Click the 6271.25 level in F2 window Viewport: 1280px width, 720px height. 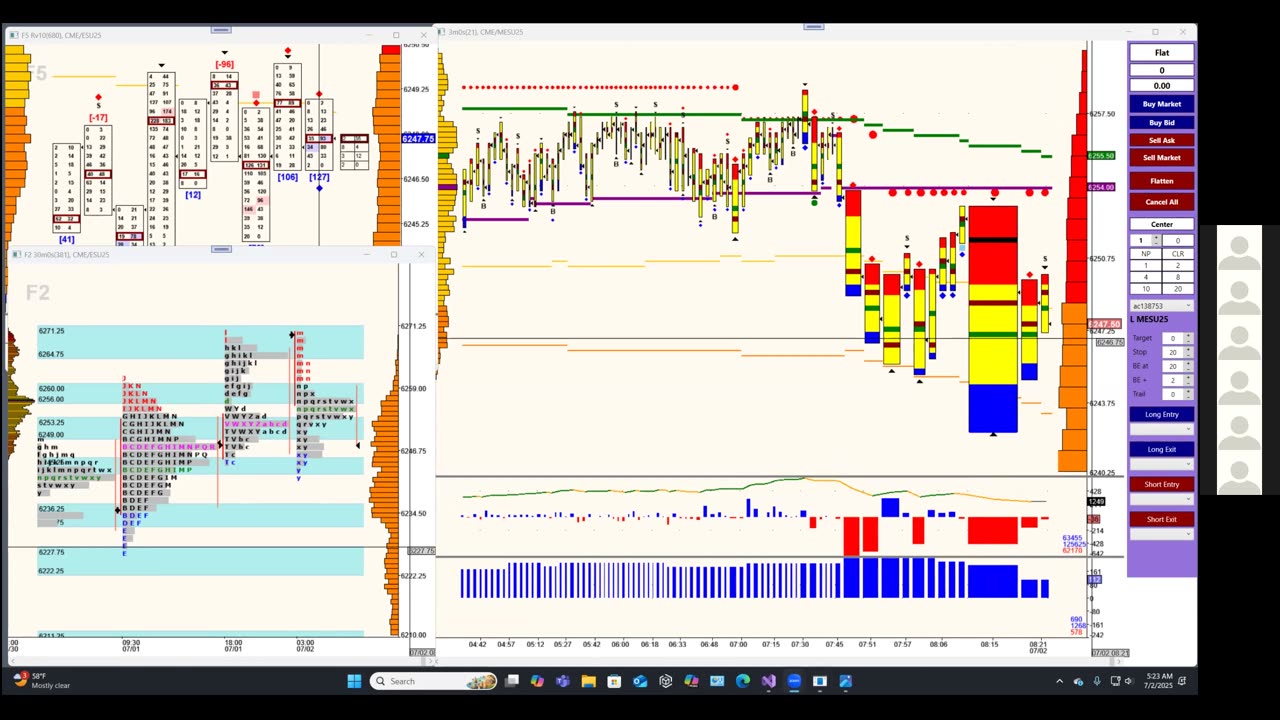pos(51,331)
